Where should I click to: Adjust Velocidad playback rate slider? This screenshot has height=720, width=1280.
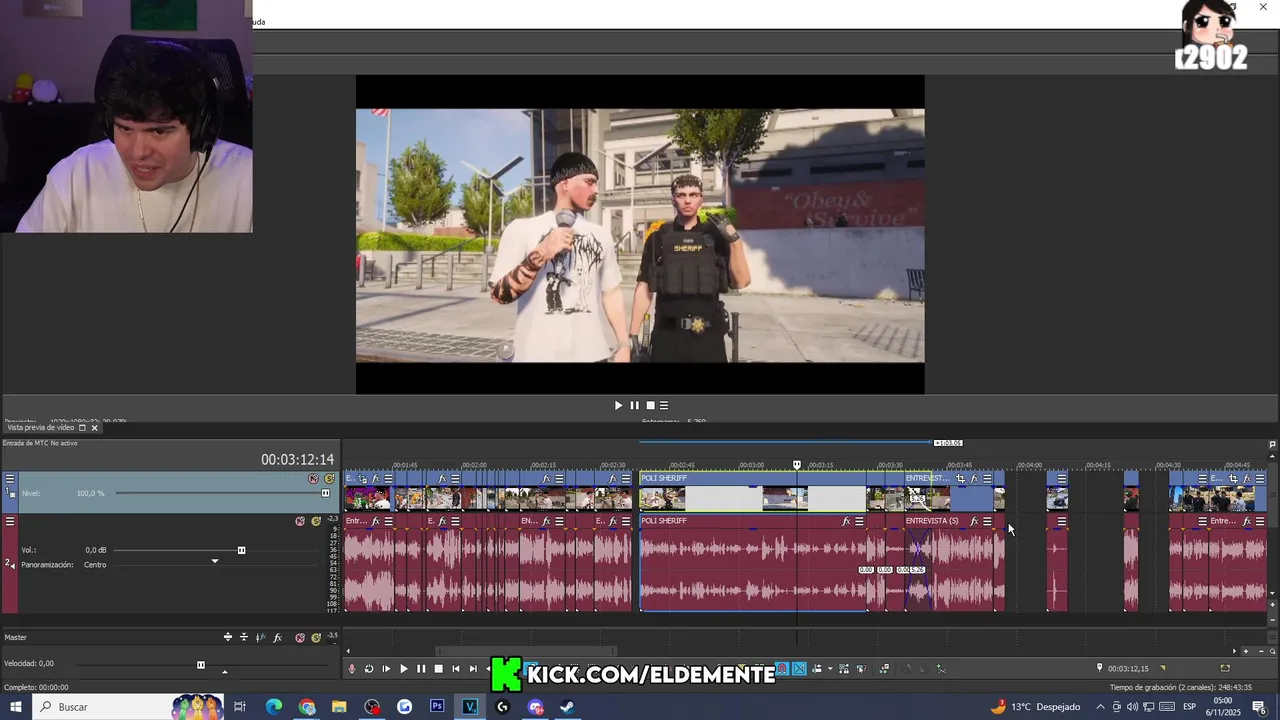pyautogui.click(x=201, y=665)
